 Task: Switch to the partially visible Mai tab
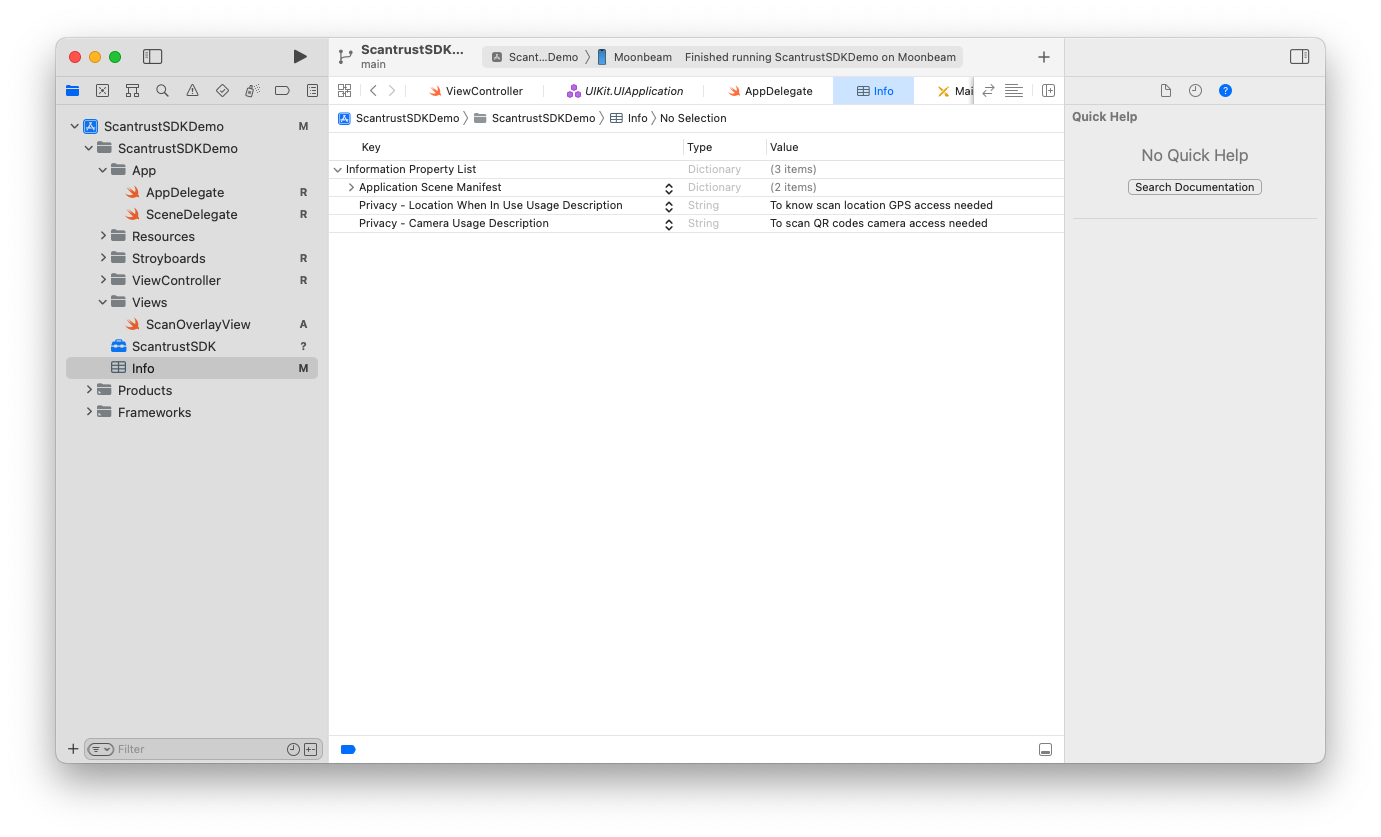click(x=955, y=91)
